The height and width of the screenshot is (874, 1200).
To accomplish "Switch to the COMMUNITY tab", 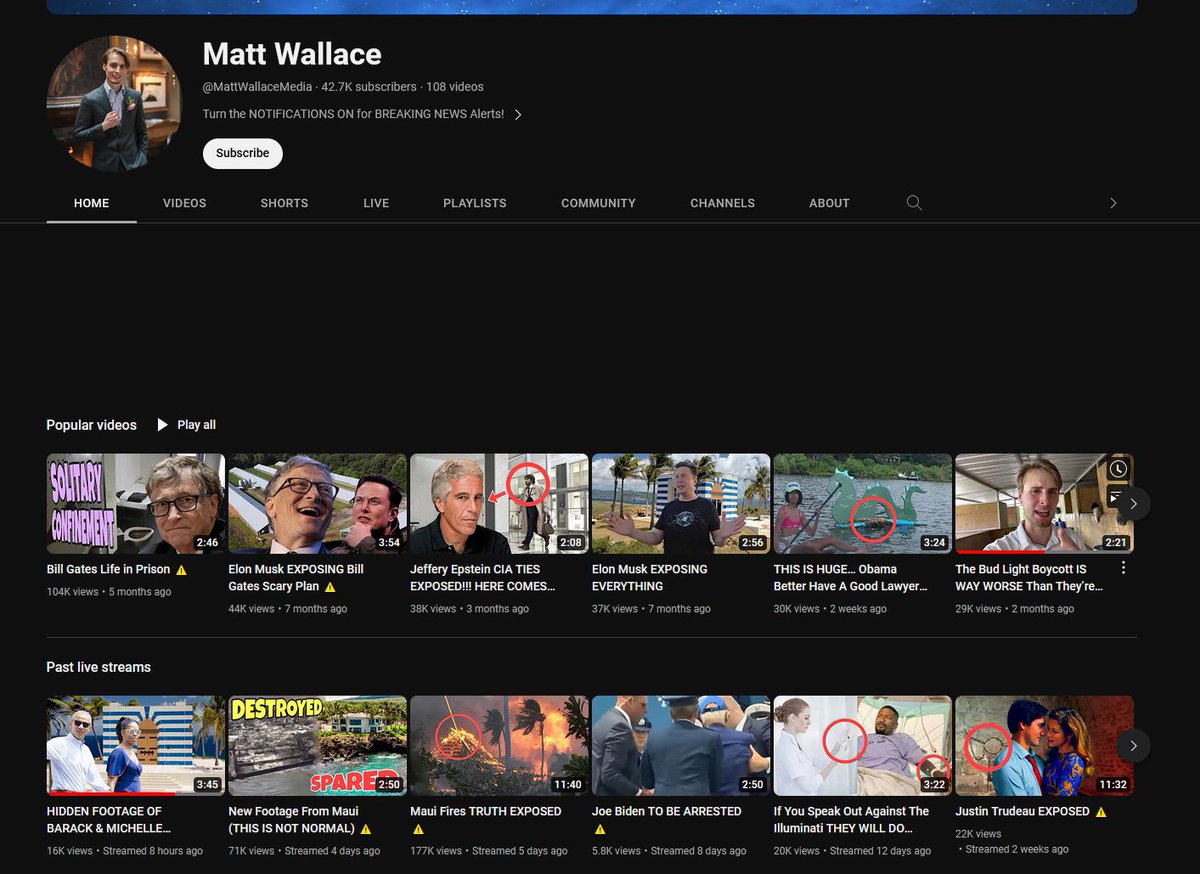I will (598, 203).
